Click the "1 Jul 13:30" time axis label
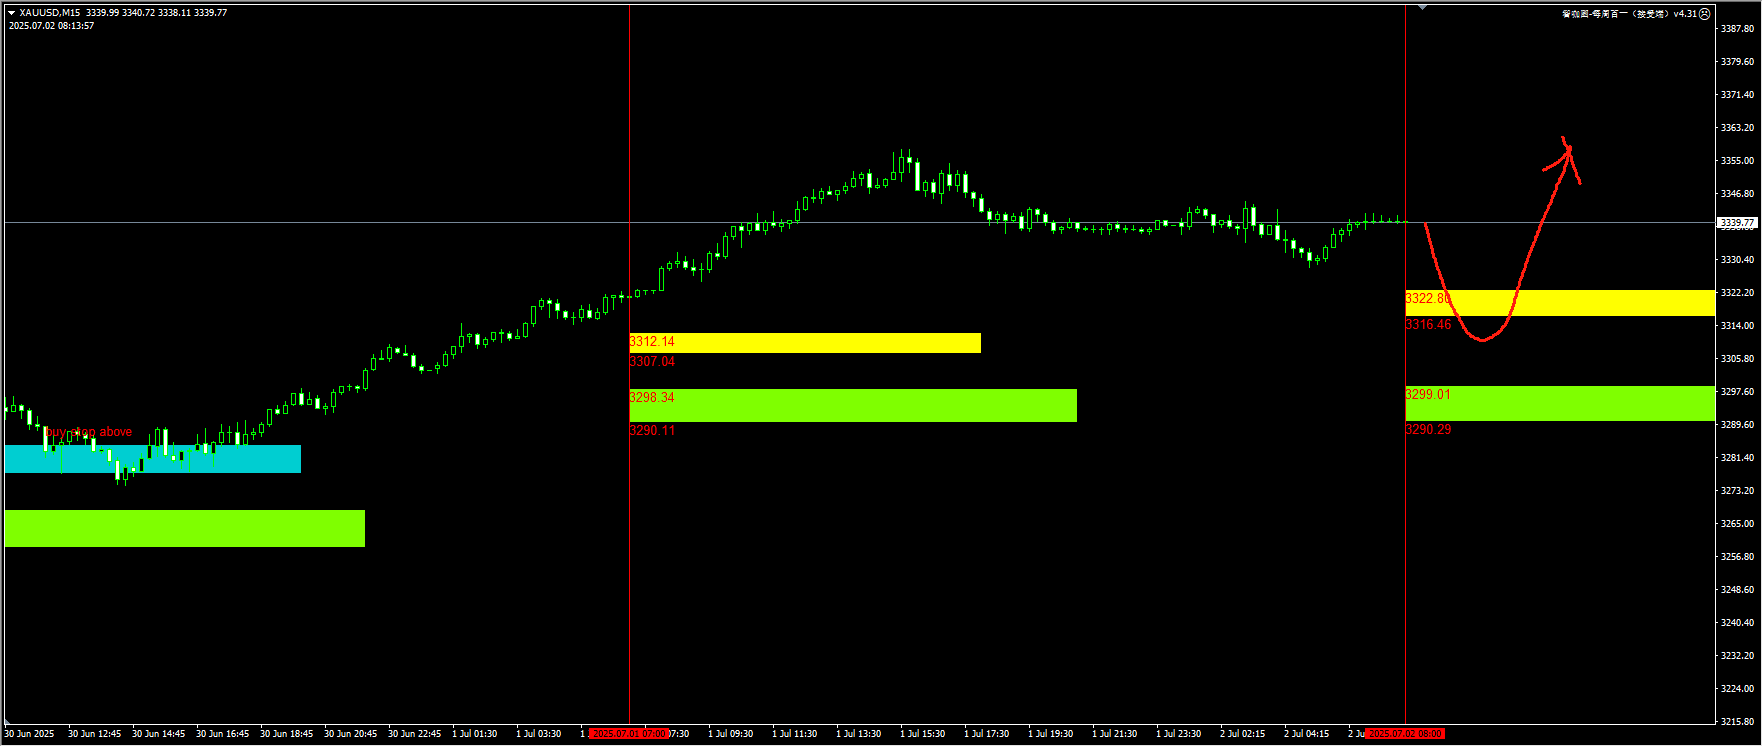 858,733
